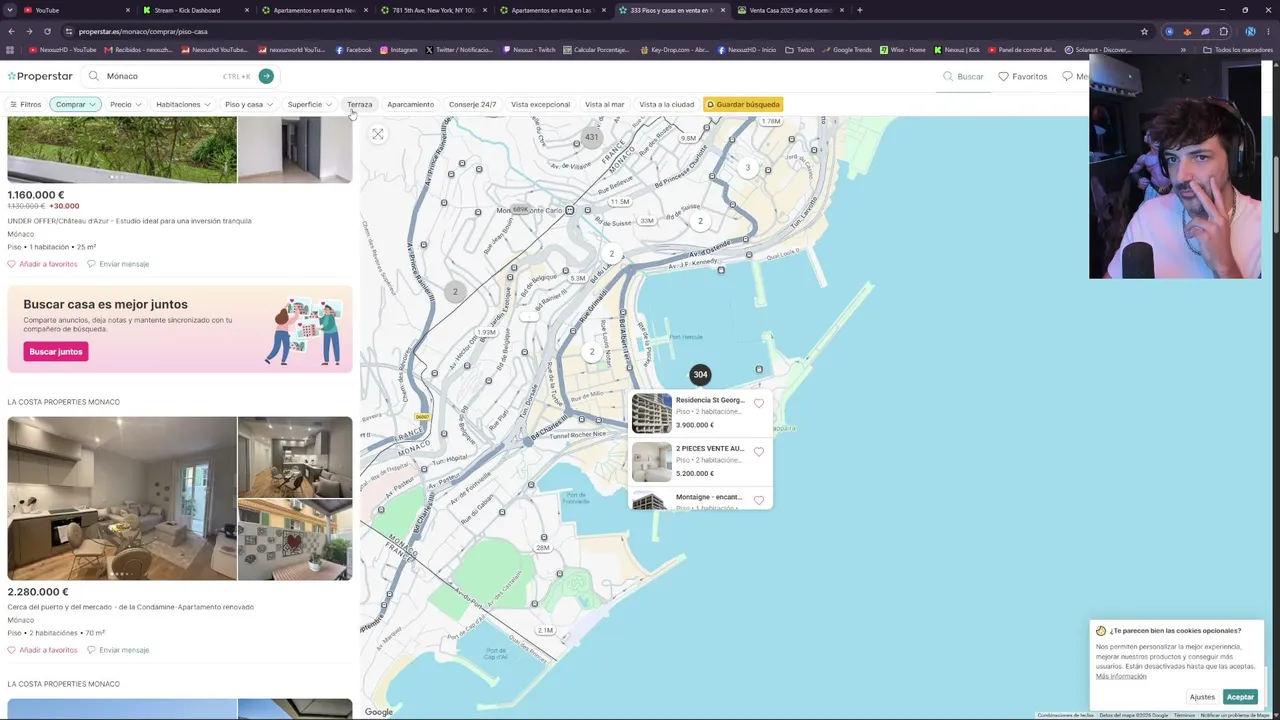Click the 11.5M price marker on map
Viewport: 1280px width, 720px height.
tap(620, 201)
